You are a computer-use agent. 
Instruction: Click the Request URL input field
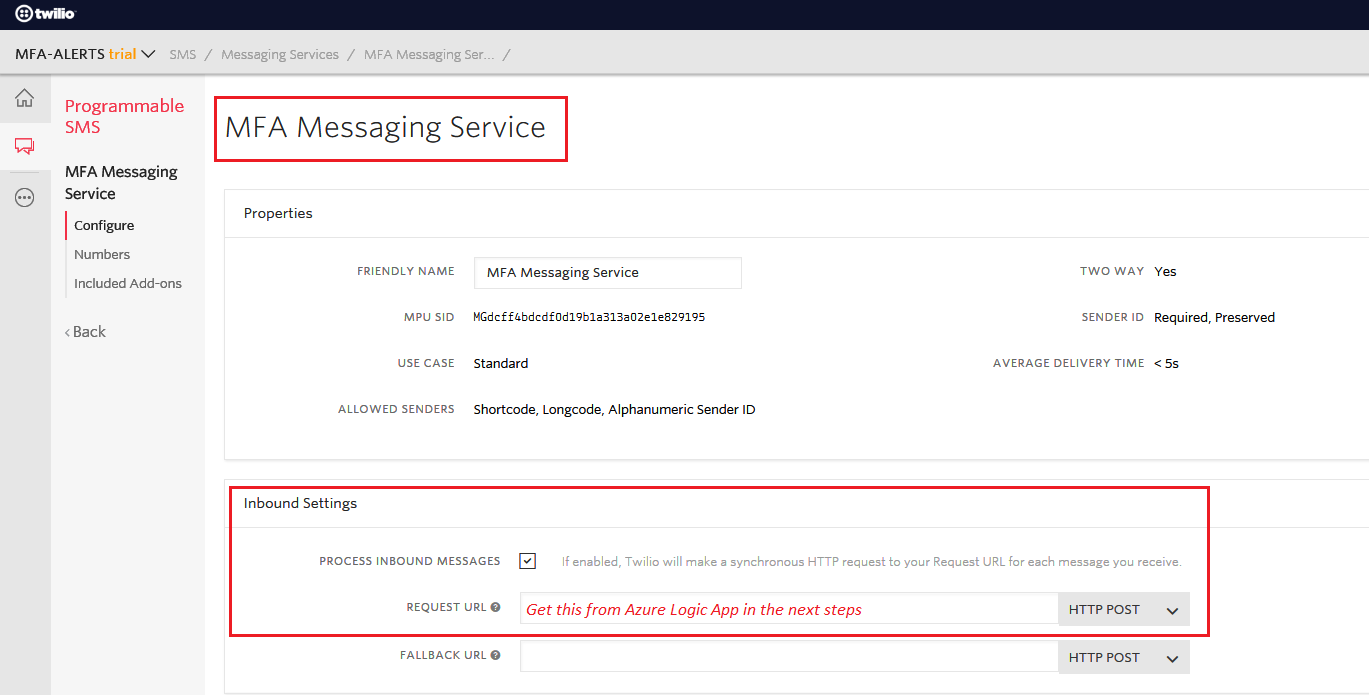pyautogui.click(x=789, y=609)
